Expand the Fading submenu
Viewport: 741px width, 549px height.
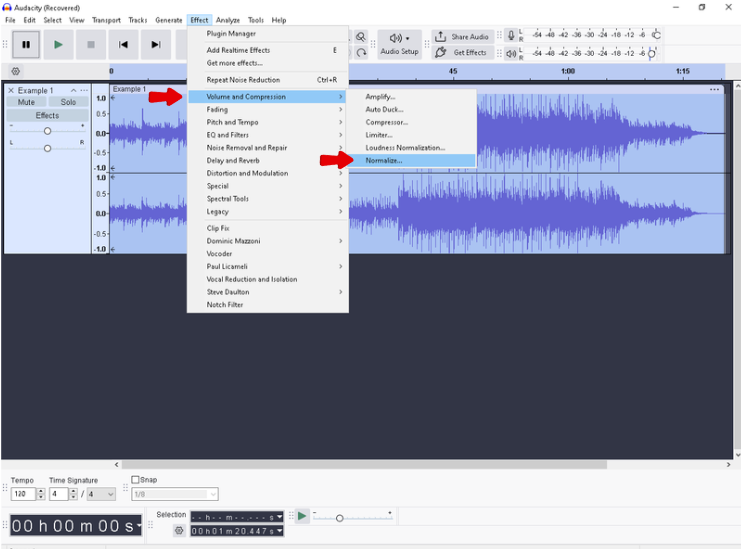click(217, 110)
